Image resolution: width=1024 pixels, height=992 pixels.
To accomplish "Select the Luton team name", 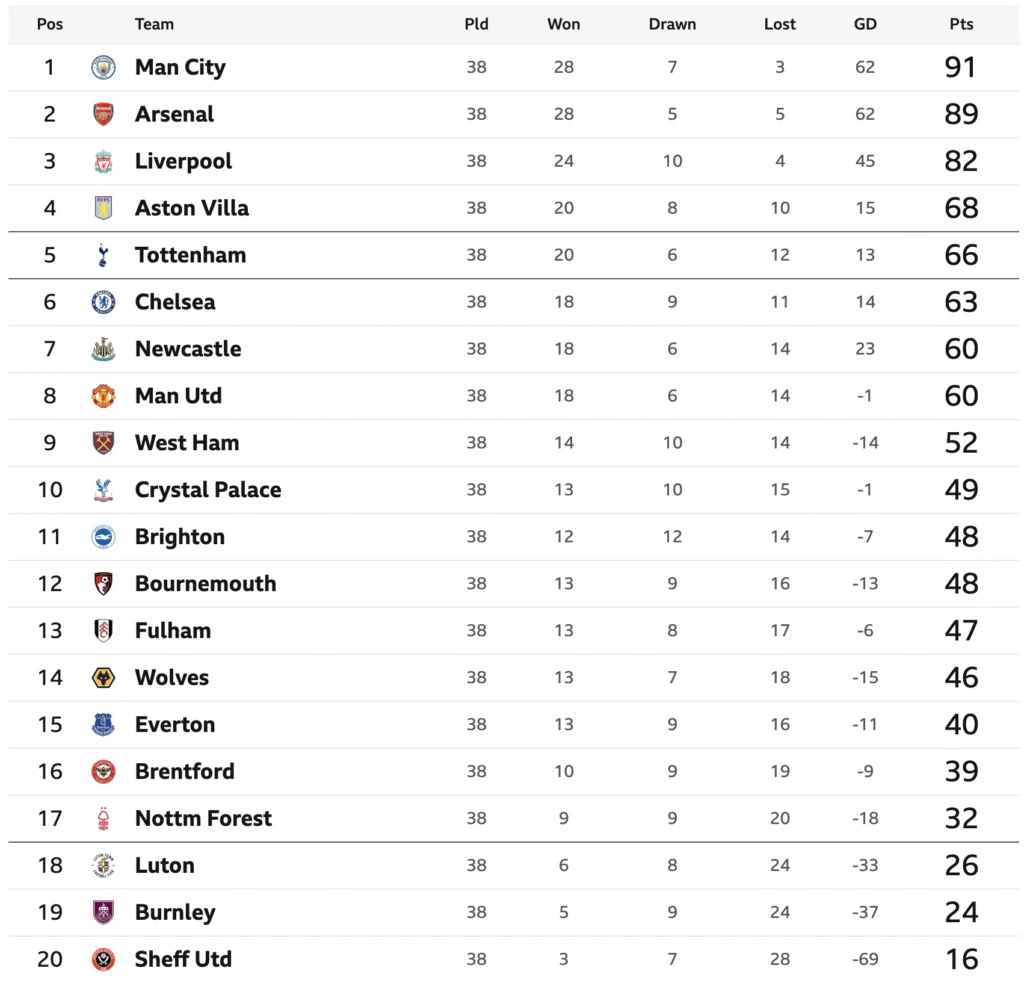I will [165, 866].
